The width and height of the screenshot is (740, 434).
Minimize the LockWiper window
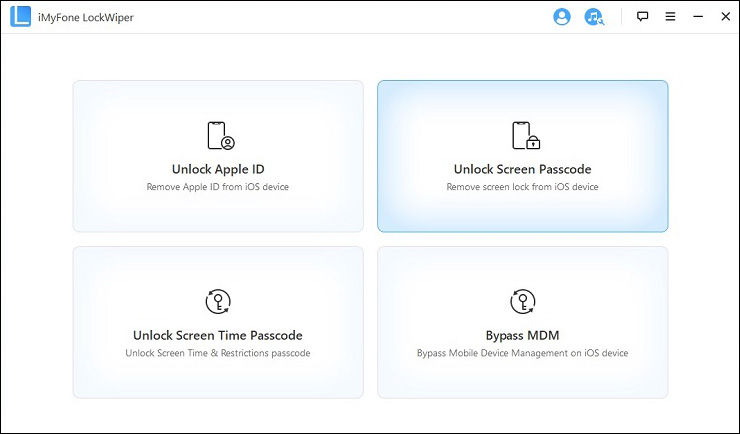click(x=698, y=17)
